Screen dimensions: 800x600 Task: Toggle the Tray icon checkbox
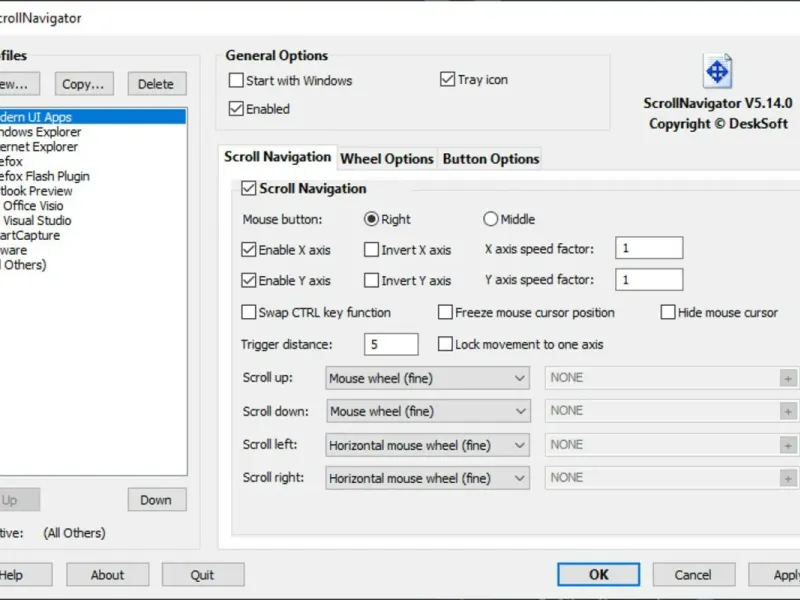pos(447,79)
